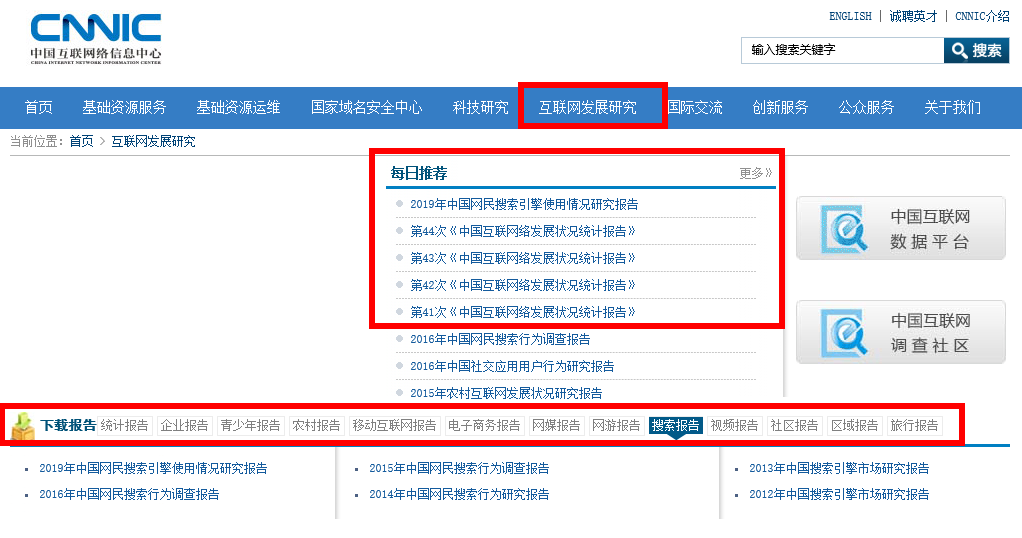This screenshot has height=538, width=1022.
Task: Select 区域报告 tab
Action: pos(854,426)
